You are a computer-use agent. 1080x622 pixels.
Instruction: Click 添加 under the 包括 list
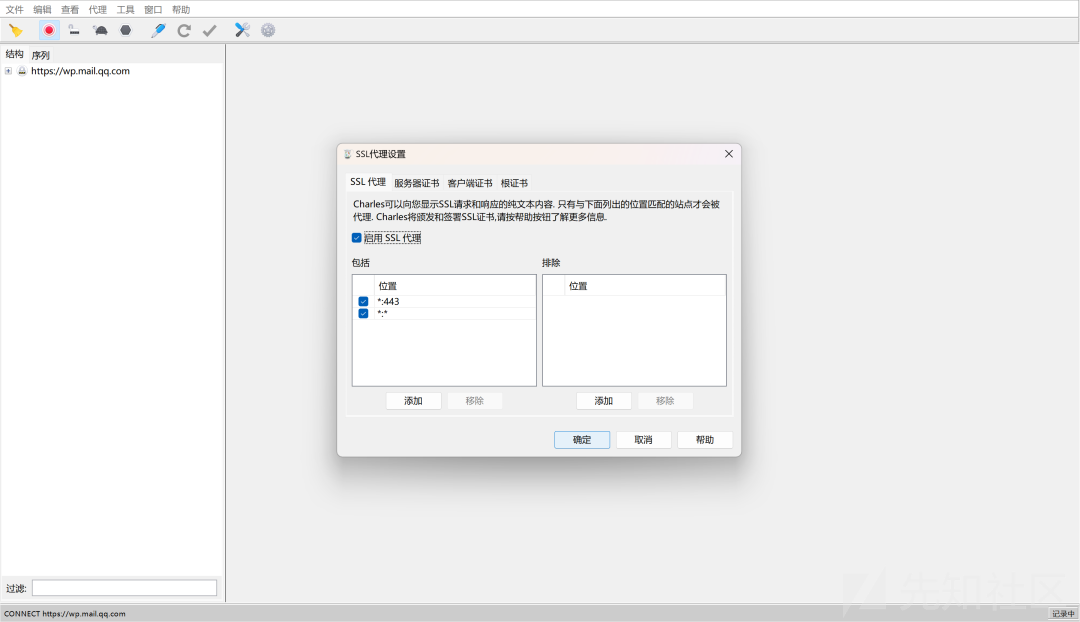[x=413, y=401]
